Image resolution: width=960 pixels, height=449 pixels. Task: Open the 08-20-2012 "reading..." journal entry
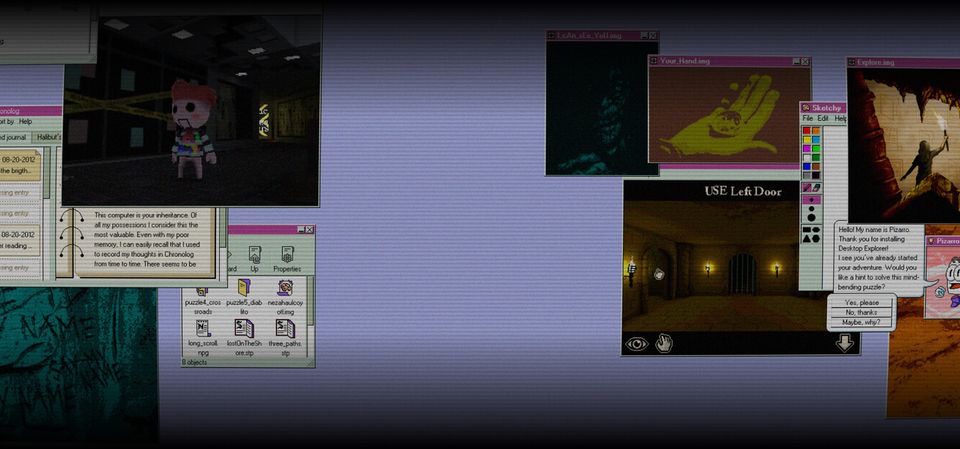[x=20, y=240]
